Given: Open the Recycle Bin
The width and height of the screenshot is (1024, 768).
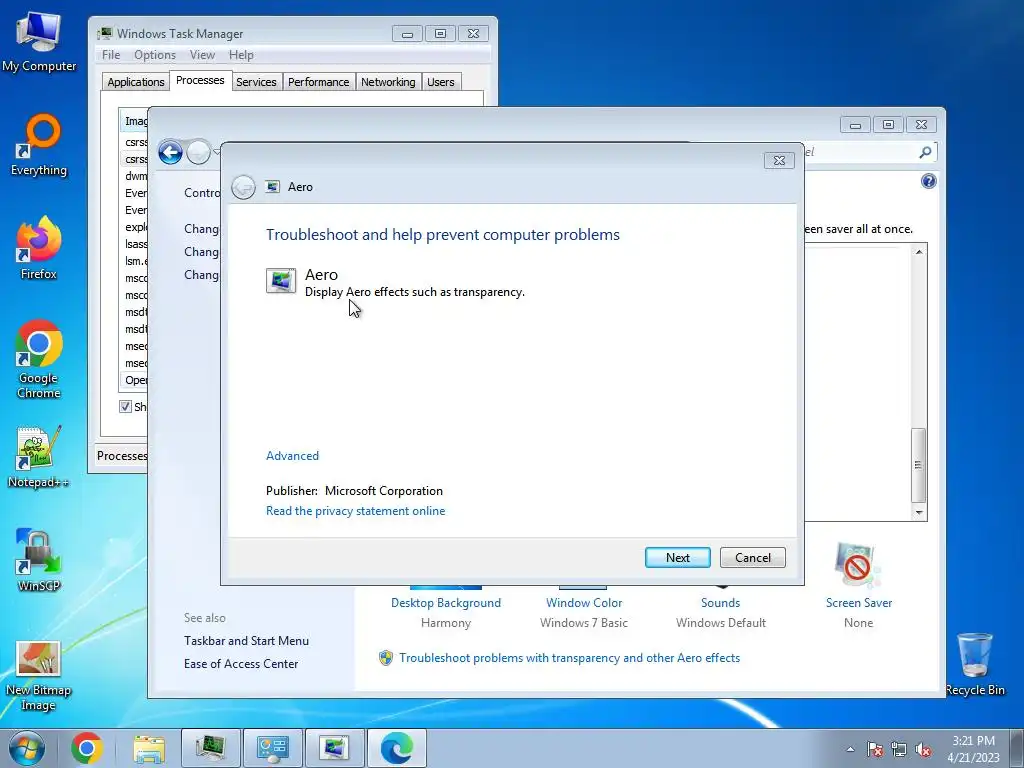Looking at the screenshot, I should (x=975, y=664).
